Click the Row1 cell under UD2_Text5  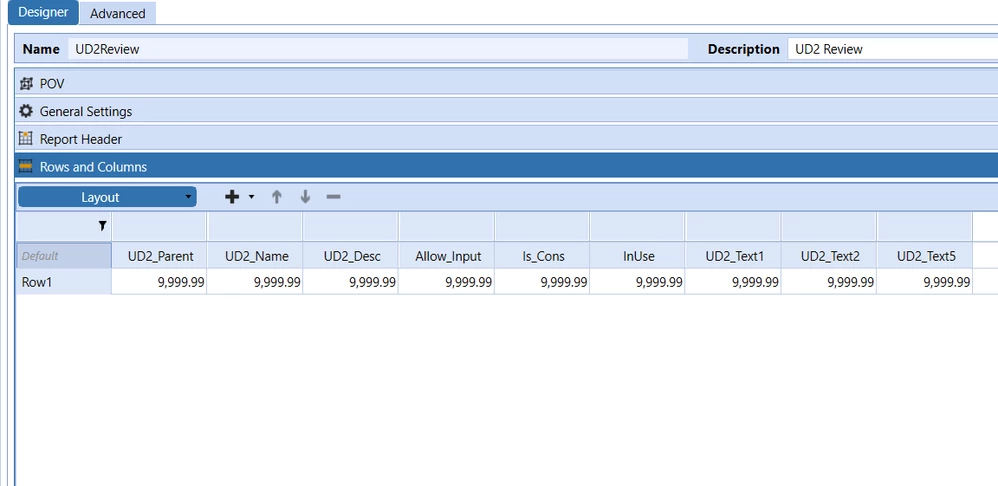click(925, 282)
